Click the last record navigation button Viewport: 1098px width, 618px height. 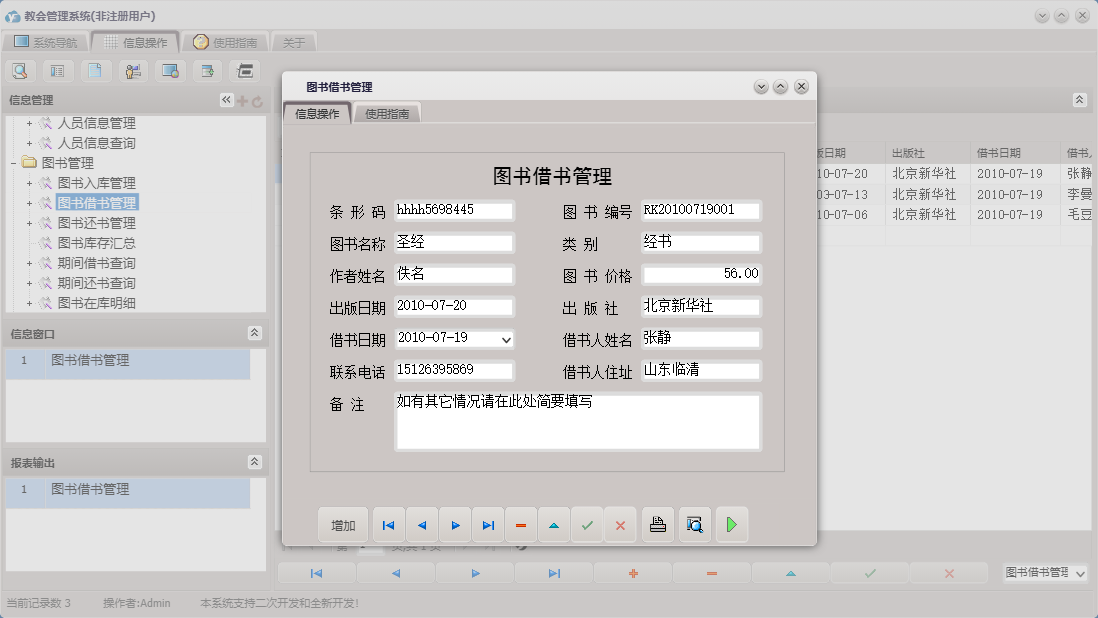tap(488, 524)
